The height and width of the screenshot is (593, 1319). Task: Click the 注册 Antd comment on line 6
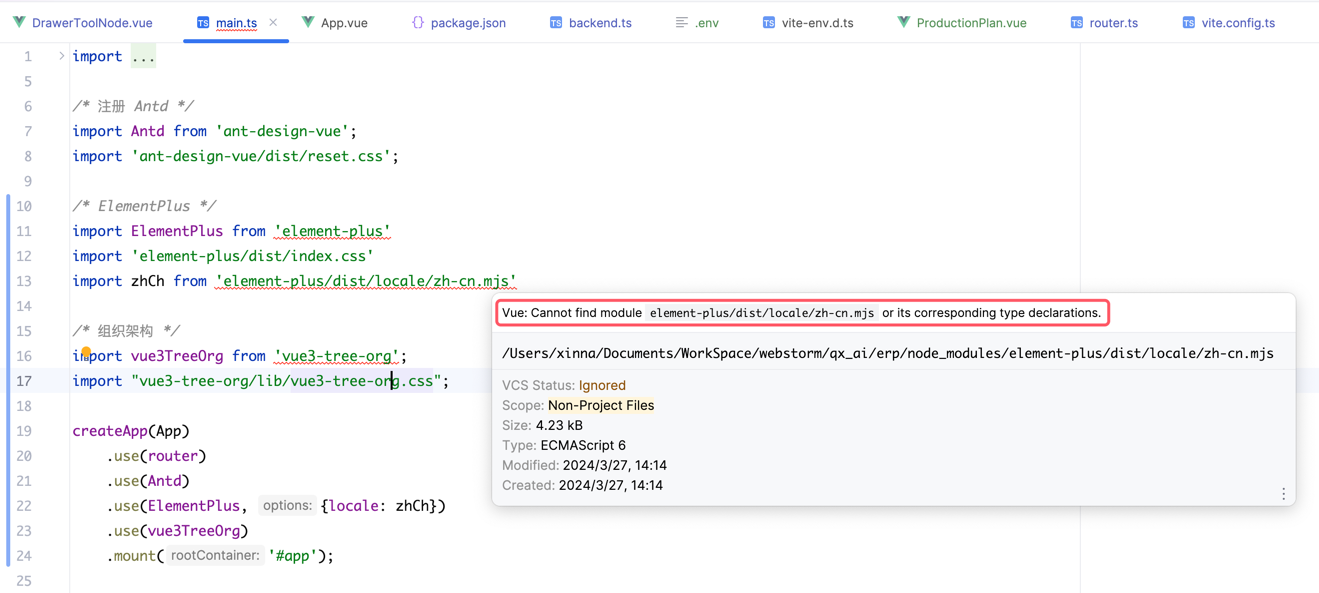(133, 106)
